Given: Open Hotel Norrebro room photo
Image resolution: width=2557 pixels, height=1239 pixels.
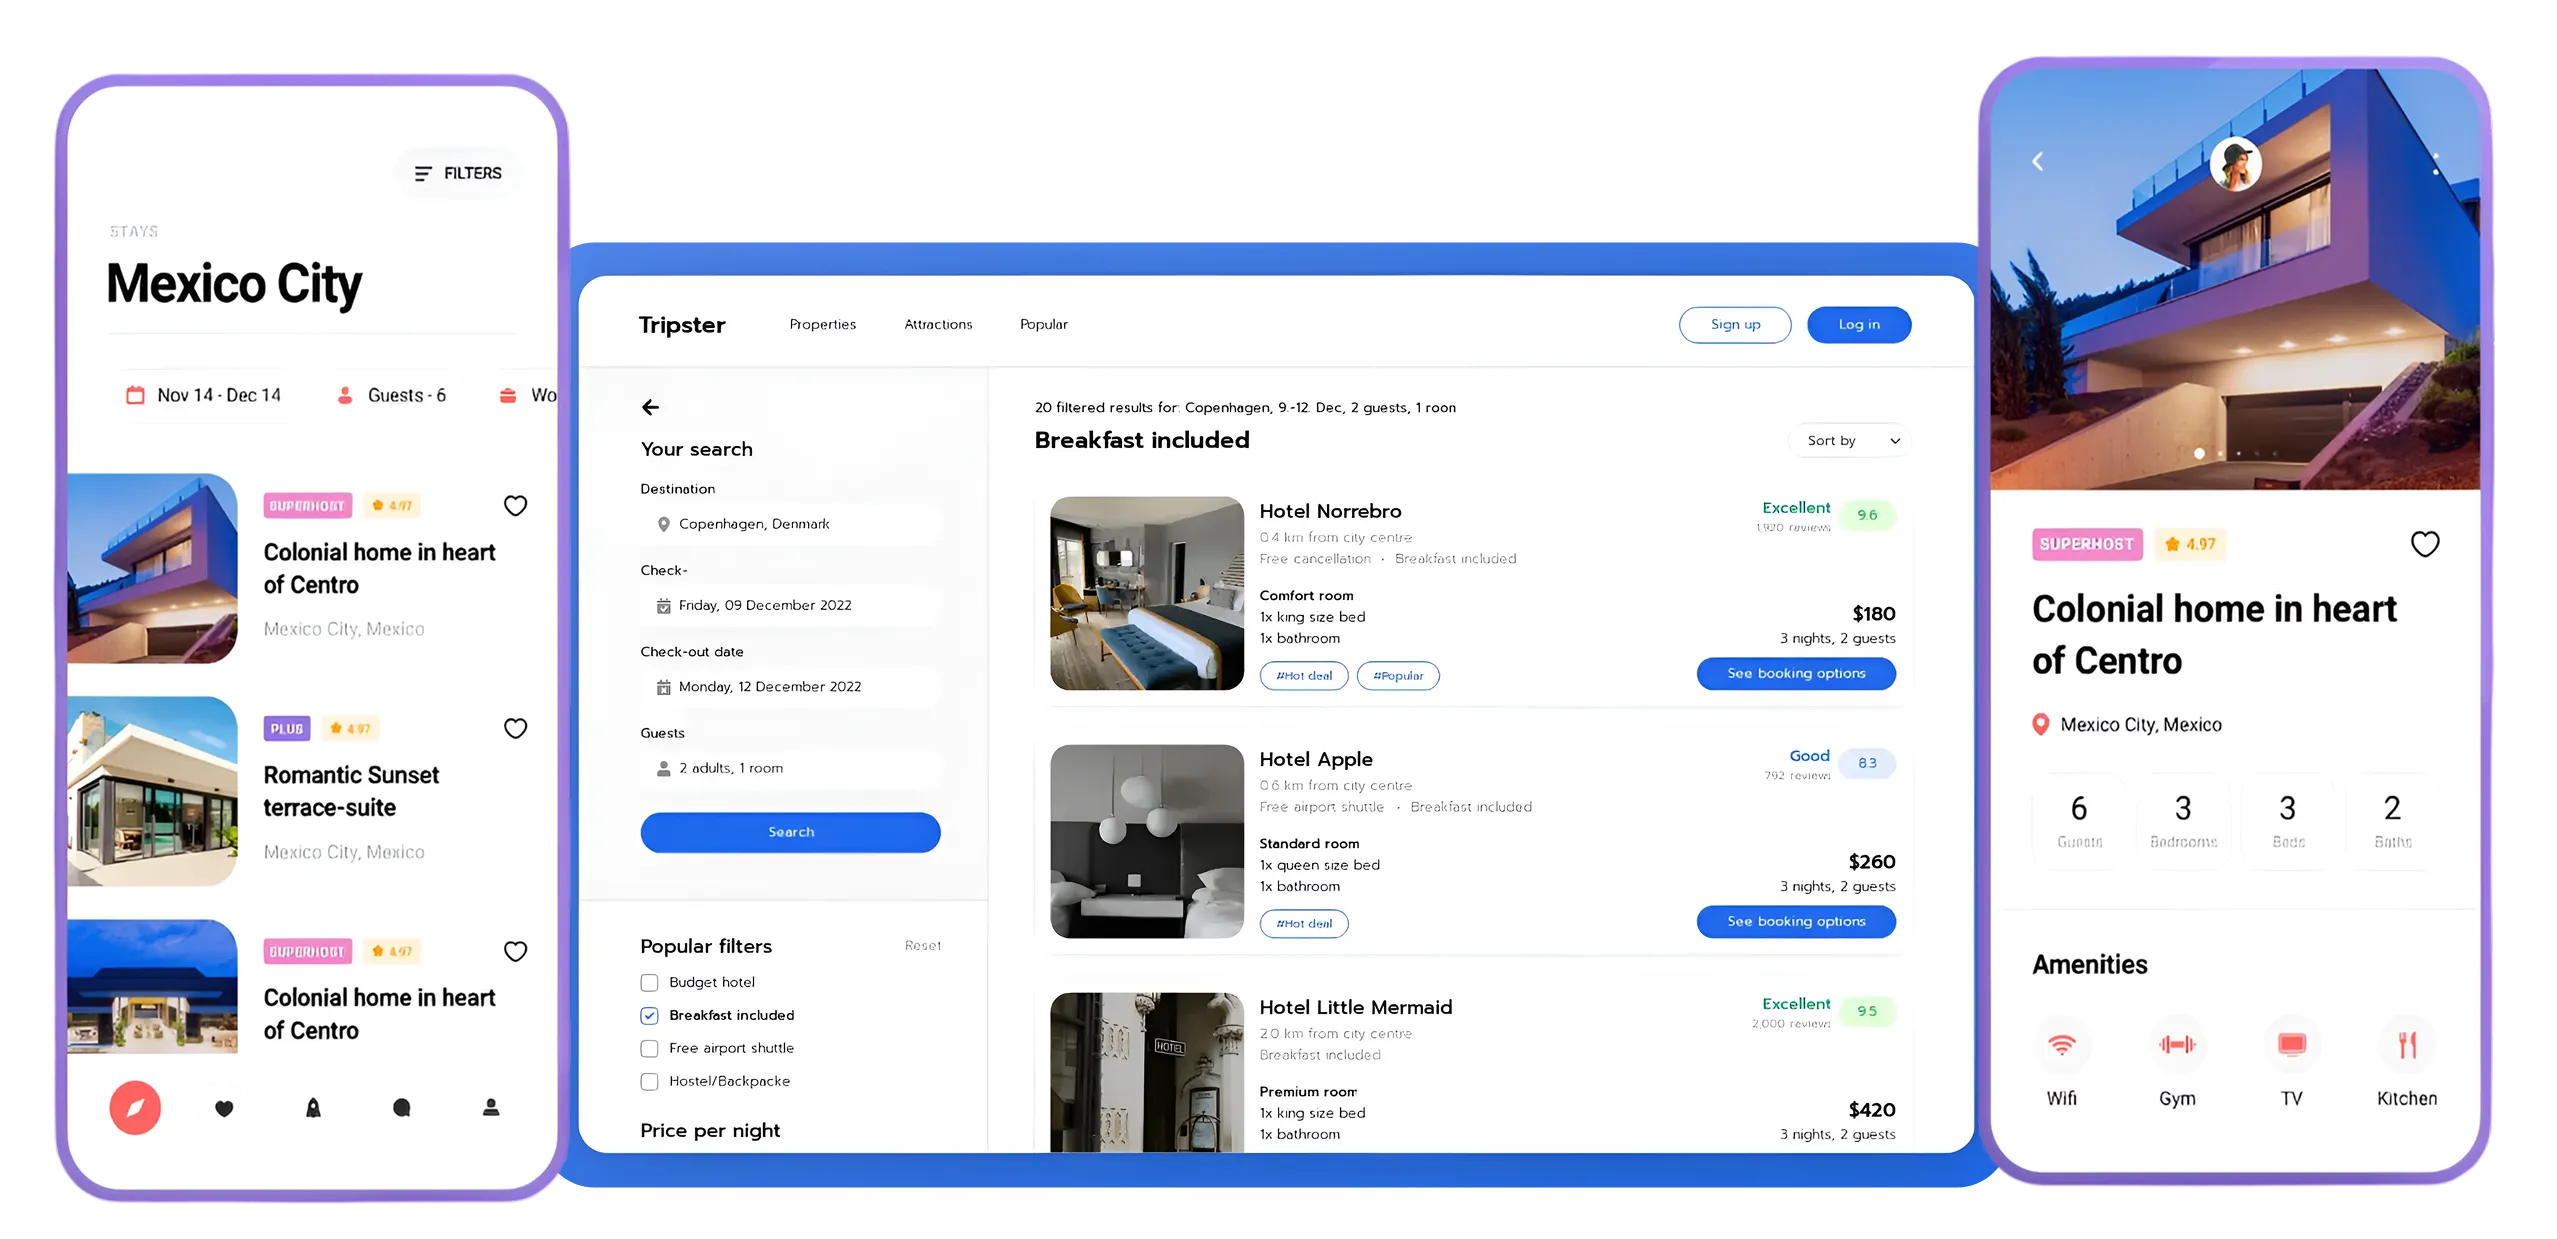Looking at the screenshot, I should [1146, 593].
